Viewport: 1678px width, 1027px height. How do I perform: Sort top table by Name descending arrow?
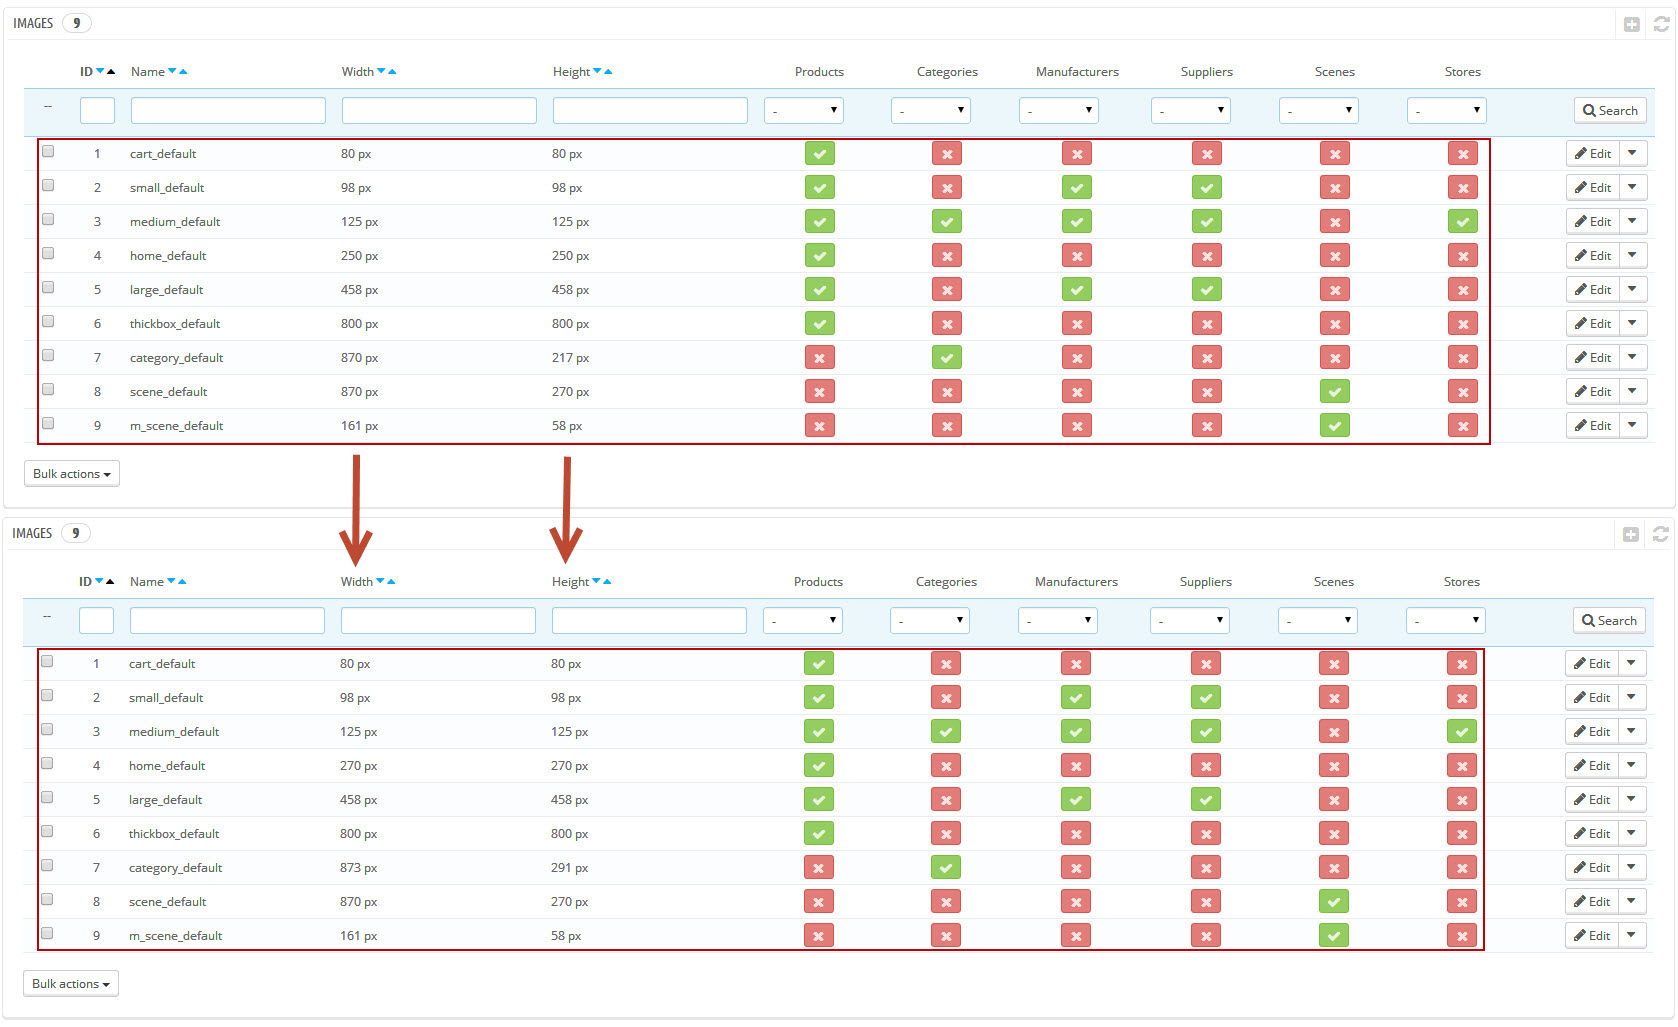point(172,71)
